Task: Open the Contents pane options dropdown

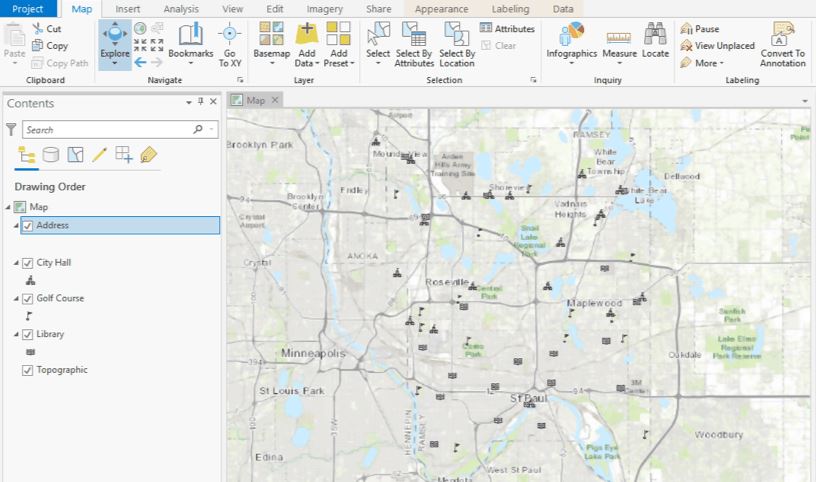Action: (189, 103)
